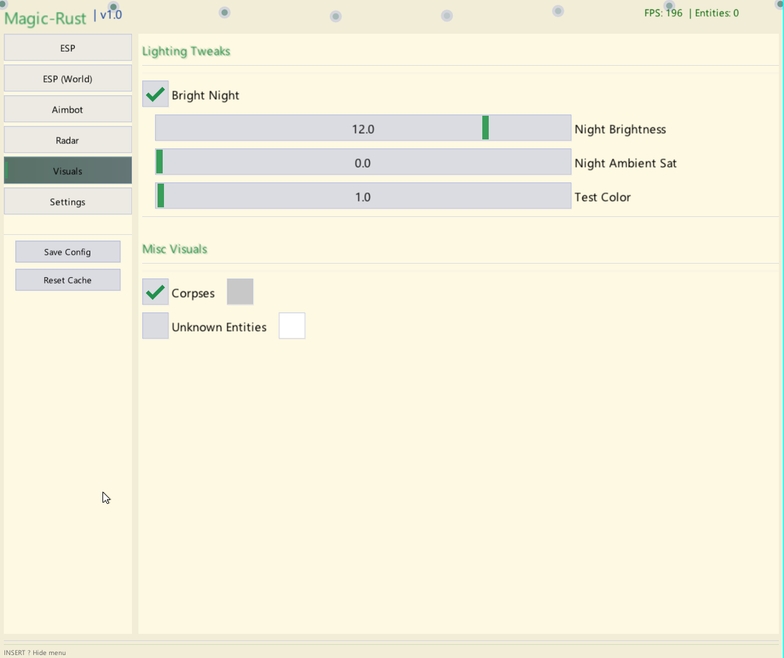Click the Night Ambient Sat slider track
This screenshot has width=784, height=658.
pos(363,163)
